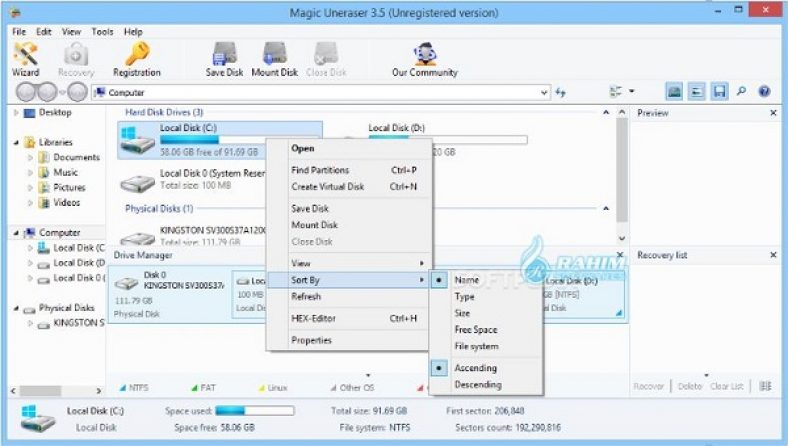Image resolution: width=788 pixels, height=446 pixels.
Task: Click the Recovery toolbar icon
Action: pyautogui.click(x=76, y=59)
